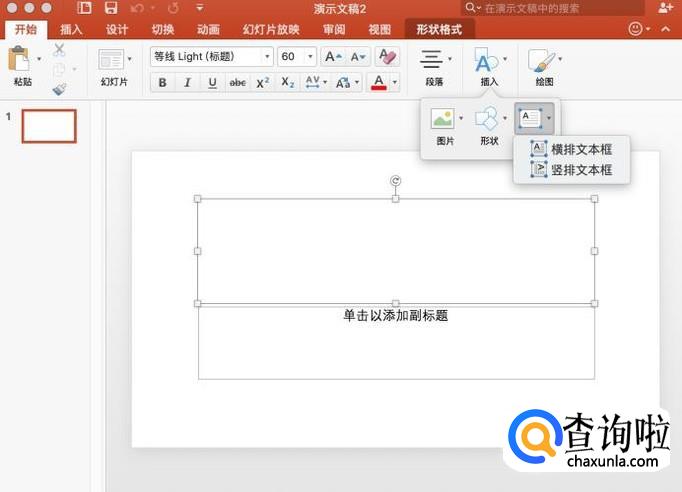This screenshot has width=682, height=492.
Task: Click the top-left title placeholder resize handle
Action: coord(197,199)
